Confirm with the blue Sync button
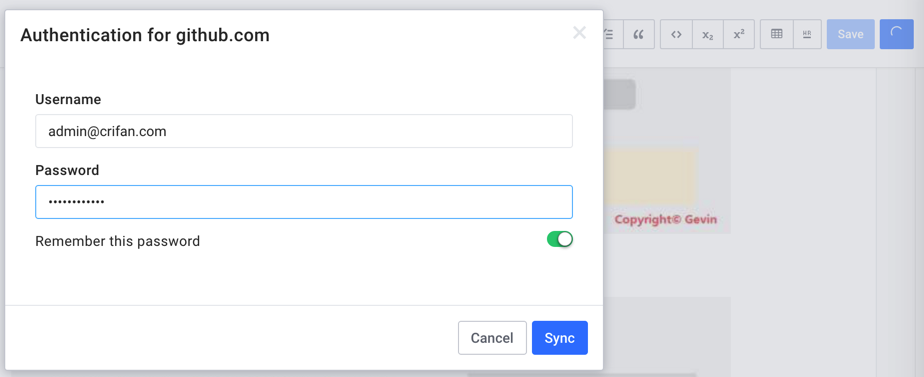 (x=560, y=338)
